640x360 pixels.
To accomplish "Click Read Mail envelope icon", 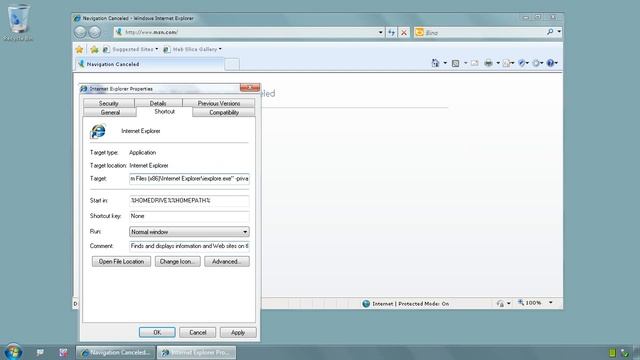I will 474,63.
